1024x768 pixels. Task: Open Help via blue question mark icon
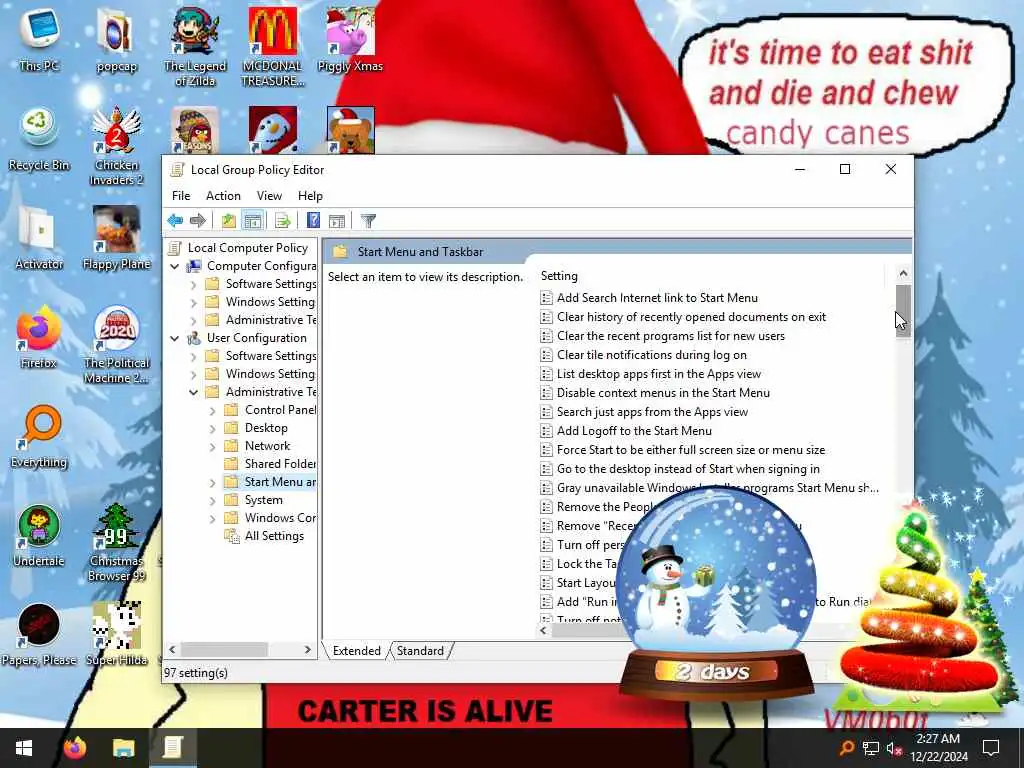[x=313, y=221]
